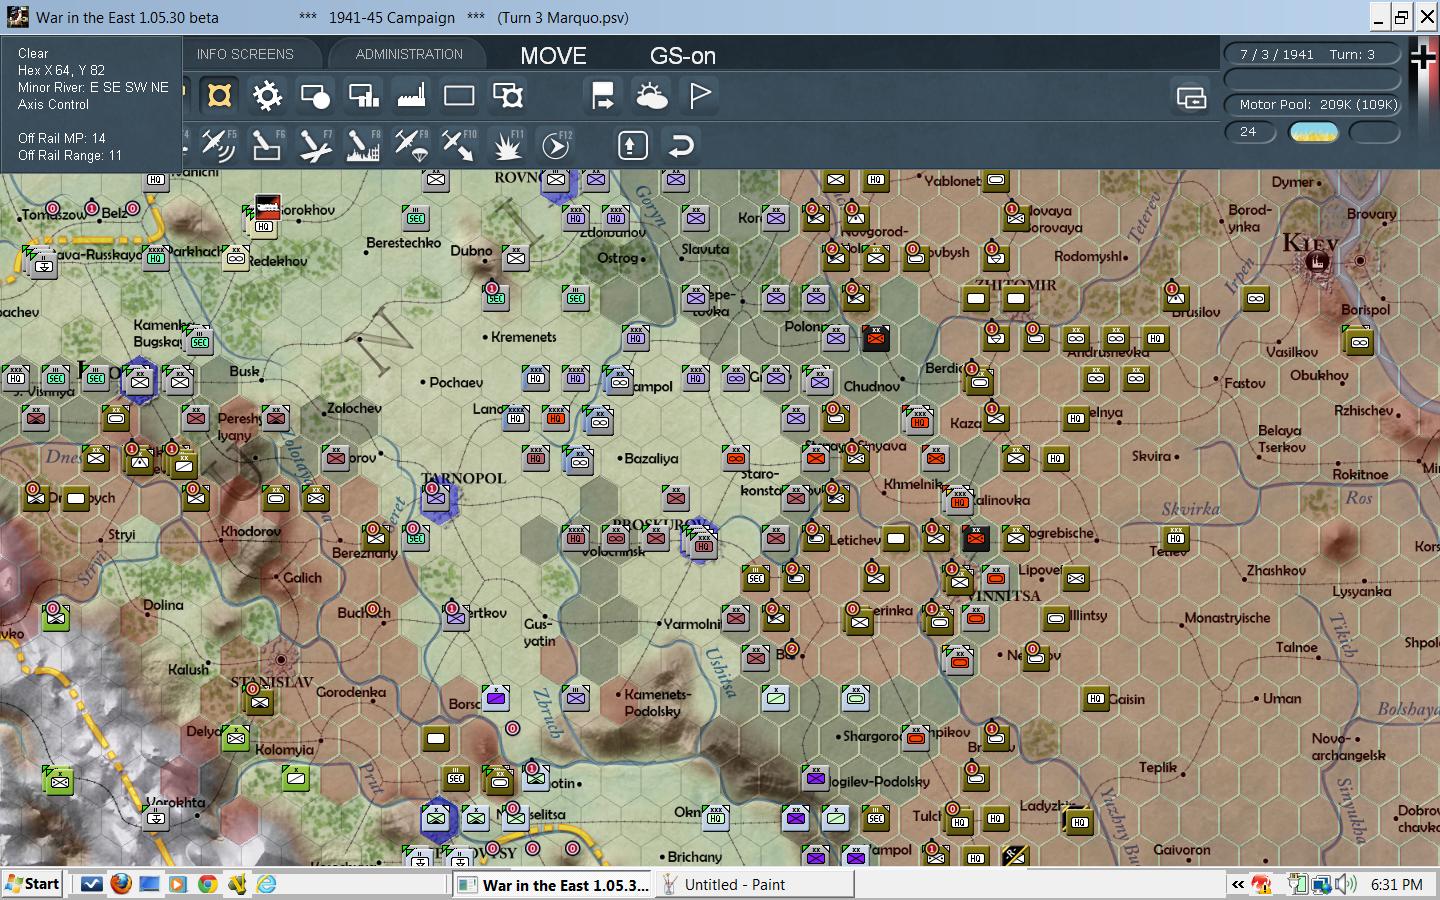Screen dimensions: 1440x900
Task: Select the black unit counter beside Polonnoe
Action: (876, 338)
